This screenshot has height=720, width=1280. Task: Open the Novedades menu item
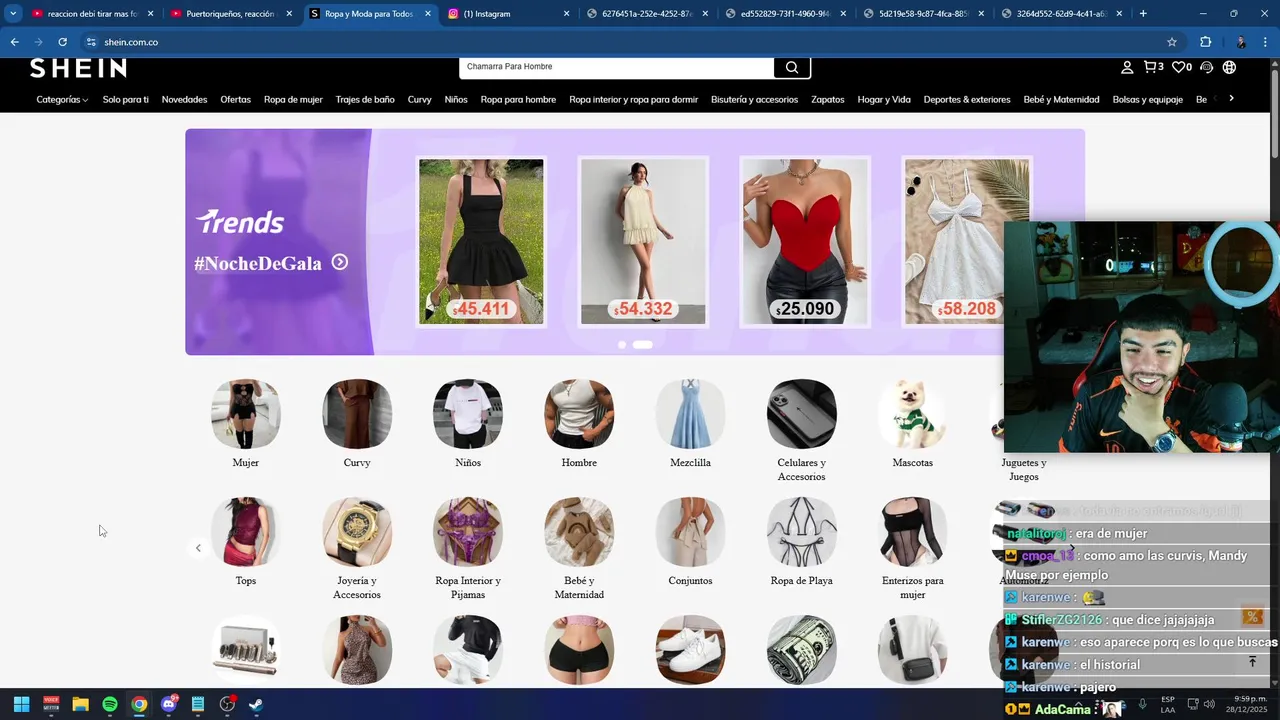(185, 99)
